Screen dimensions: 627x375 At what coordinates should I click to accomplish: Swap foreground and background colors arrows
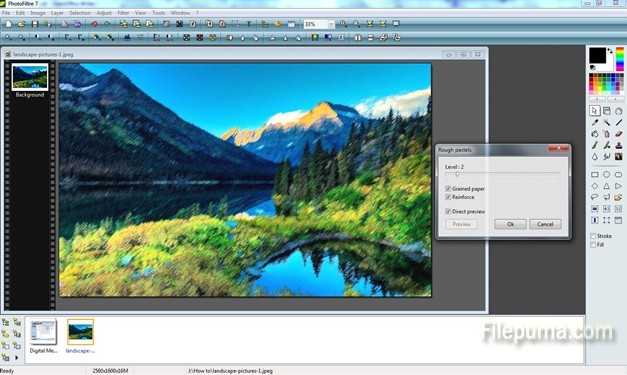point(610,51)
